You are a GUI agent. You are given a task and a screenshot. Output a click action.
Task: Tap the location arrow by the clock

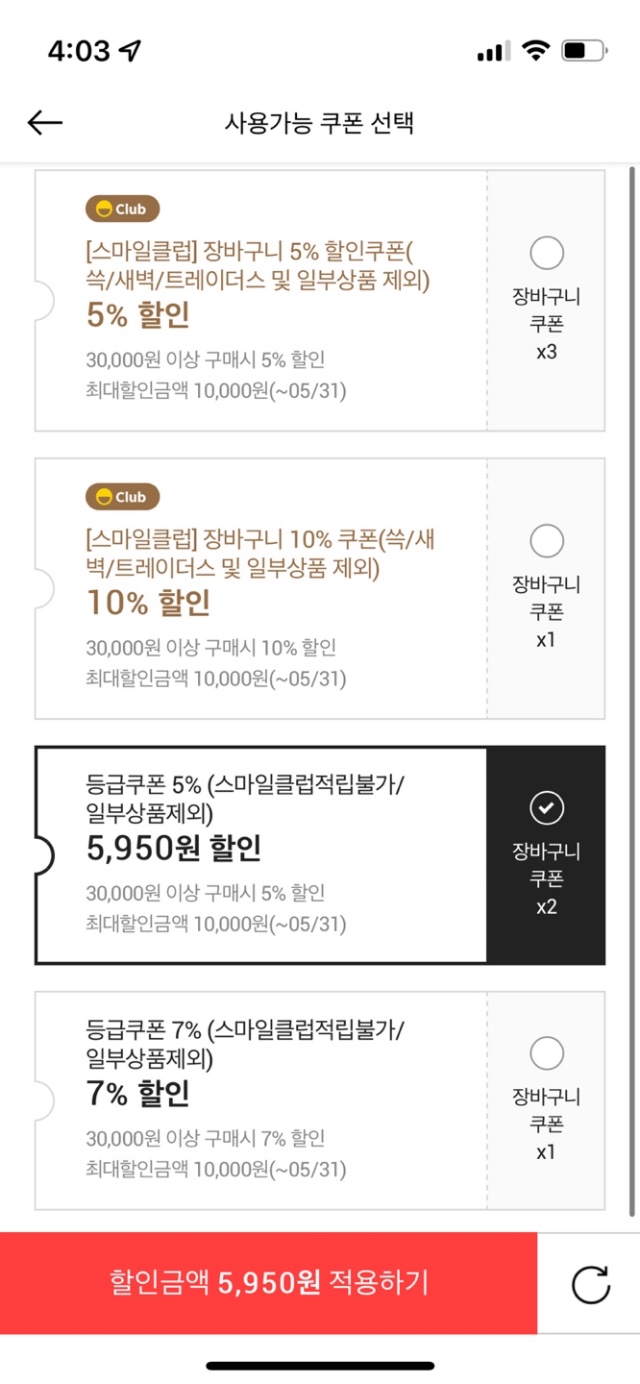(130, 51)
